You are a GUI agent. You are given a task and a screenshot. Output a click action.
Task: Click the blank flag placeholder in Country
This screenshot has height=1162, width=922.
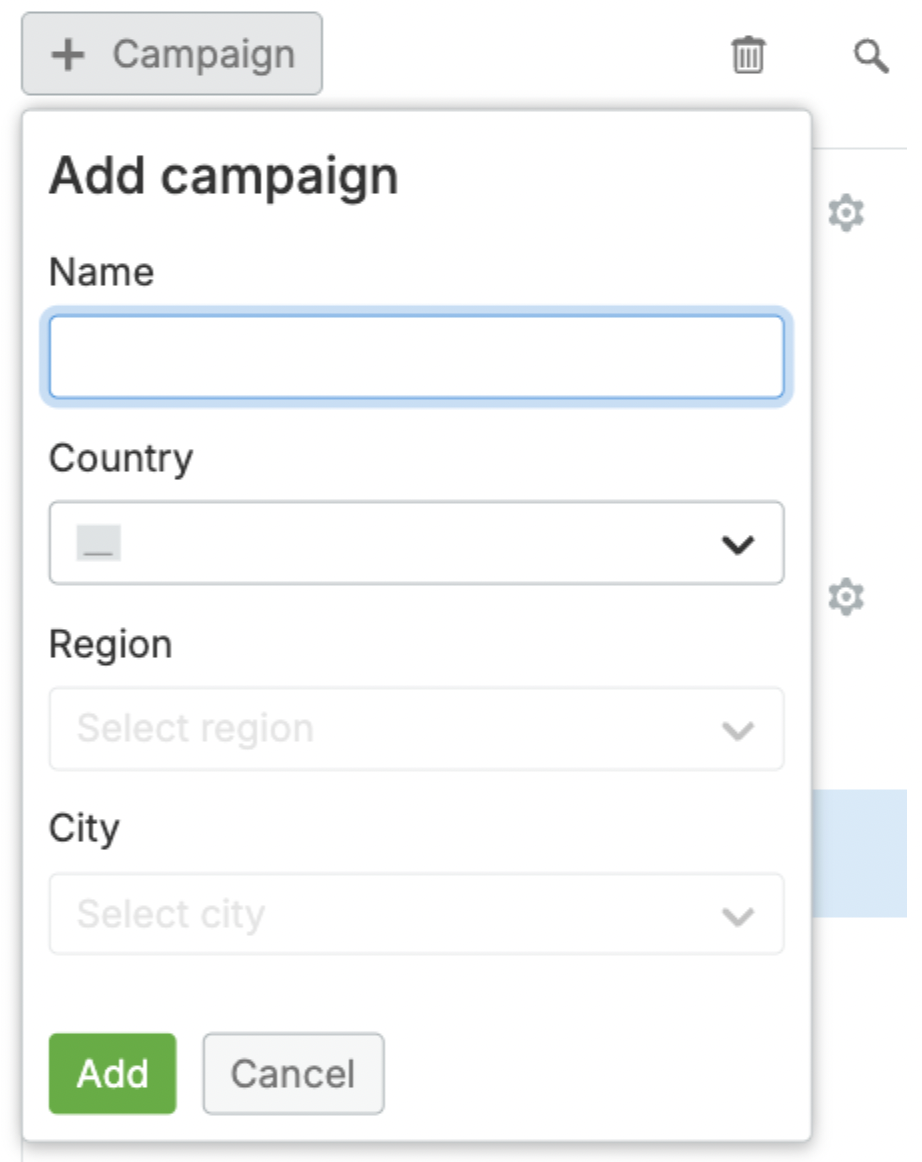pyautogui.click(x=99, y=543)
